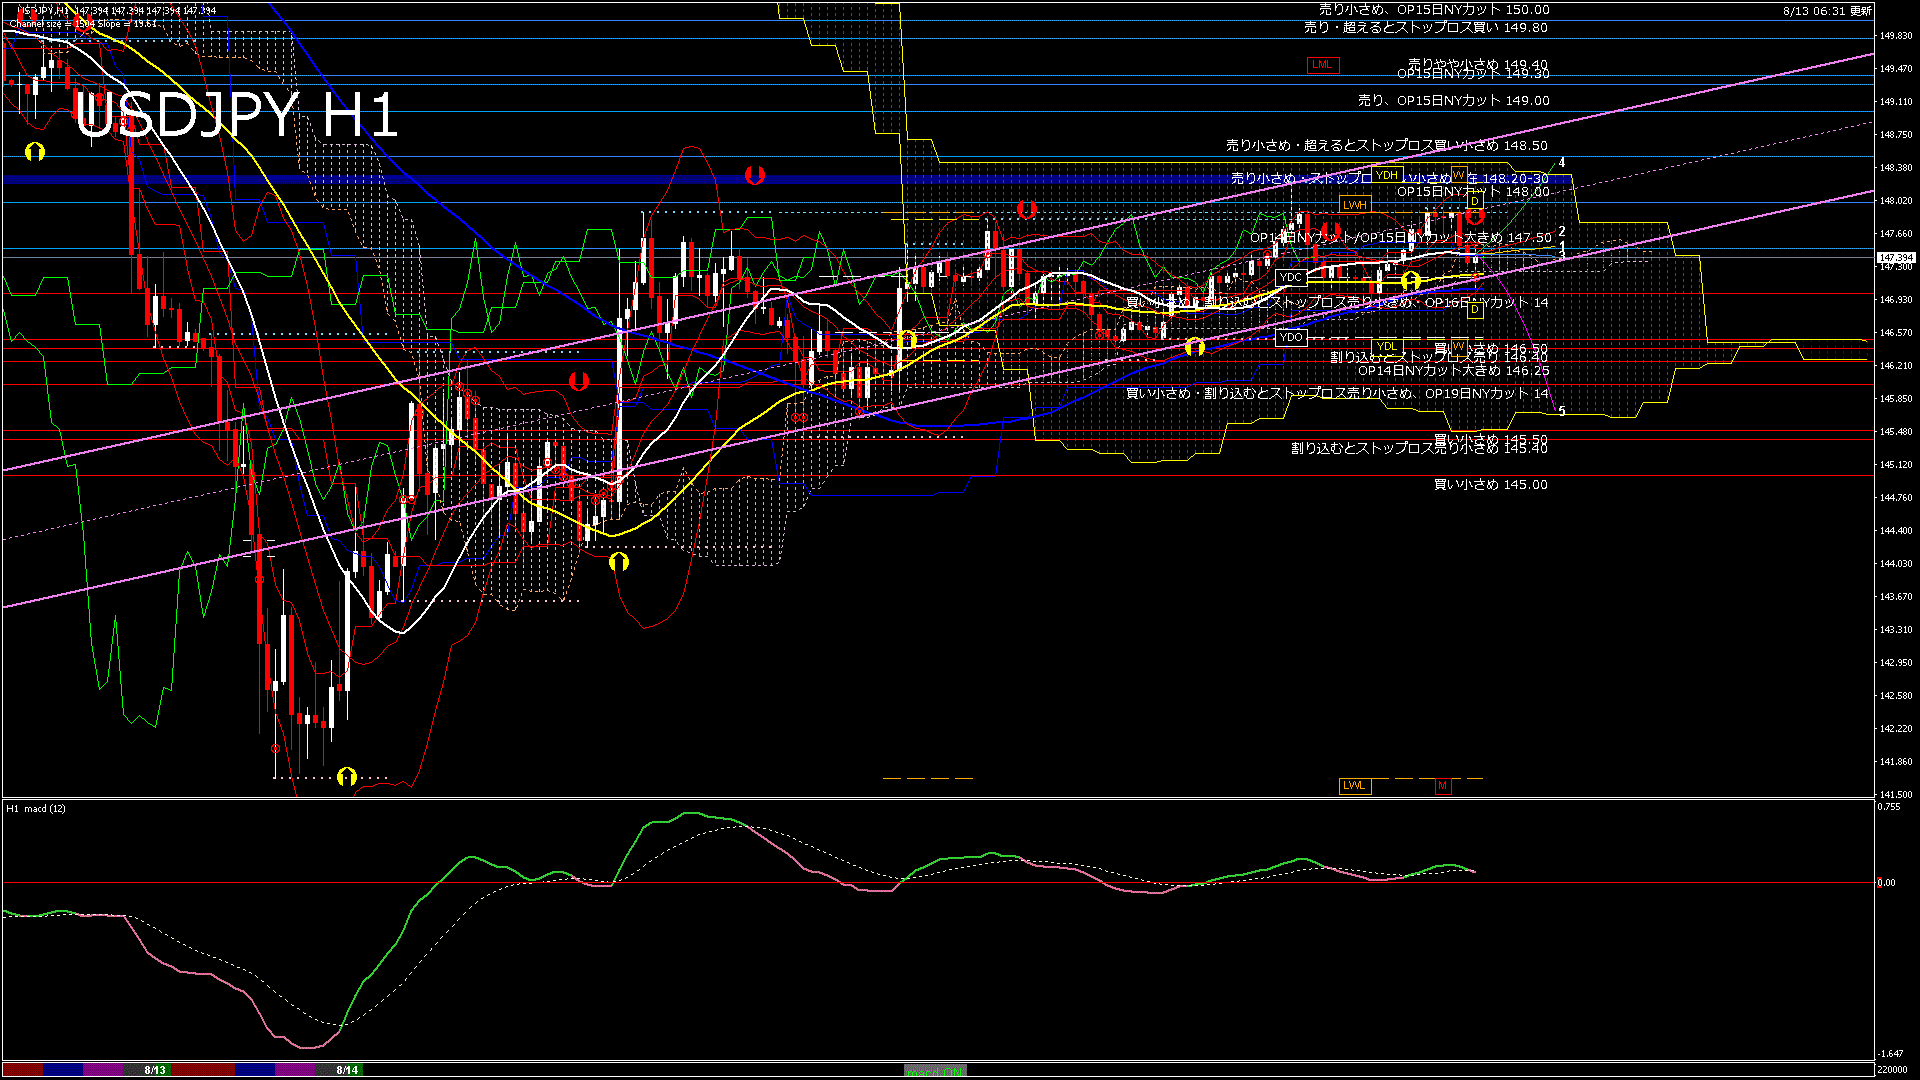Viewport: 1920px width, 1080px height.
Task: Click the YDH price label
Action: 1386,175
